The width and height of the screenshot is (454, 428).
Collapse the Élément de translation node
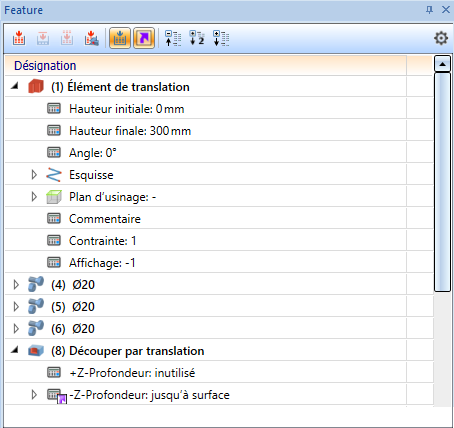coord(15,86)
